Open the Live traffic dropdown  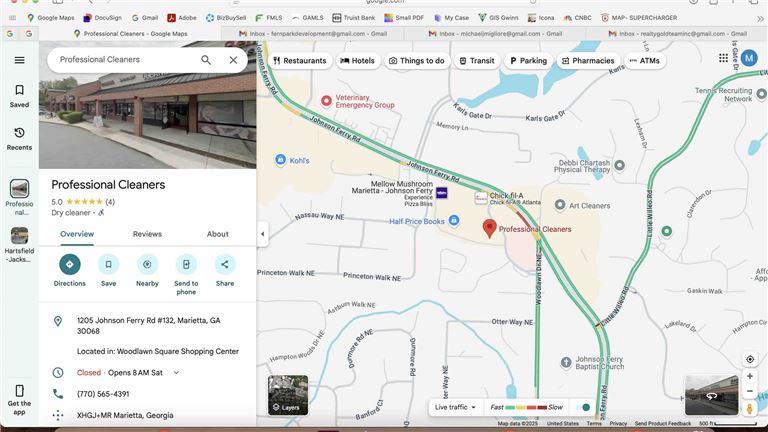point(455,407)
